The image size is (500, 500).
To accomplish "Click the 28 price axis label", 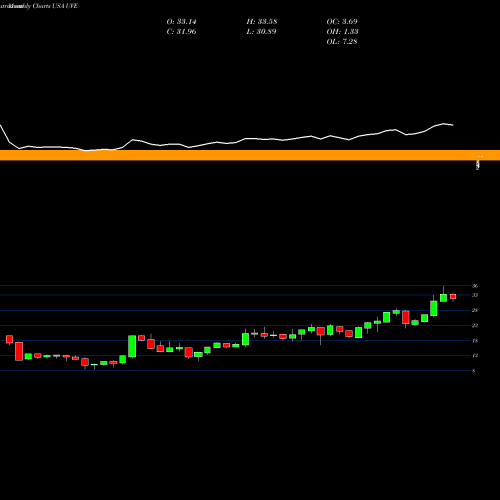I will pos(475,310).
